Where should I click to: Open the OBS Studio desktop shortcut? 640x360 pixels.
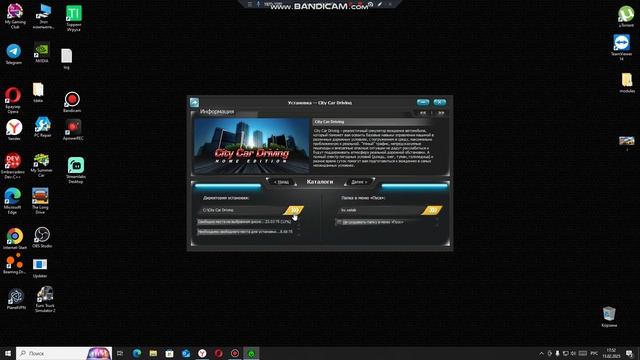point(42,237)
